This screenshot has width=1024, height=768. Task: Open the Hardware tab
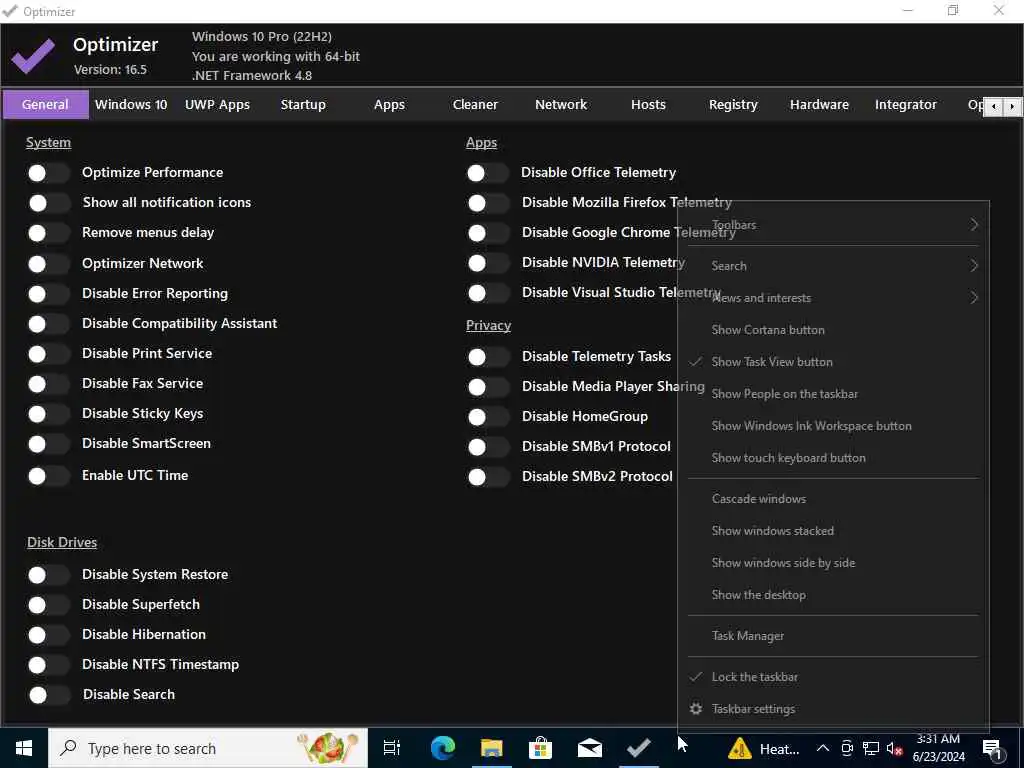point(820,104)
